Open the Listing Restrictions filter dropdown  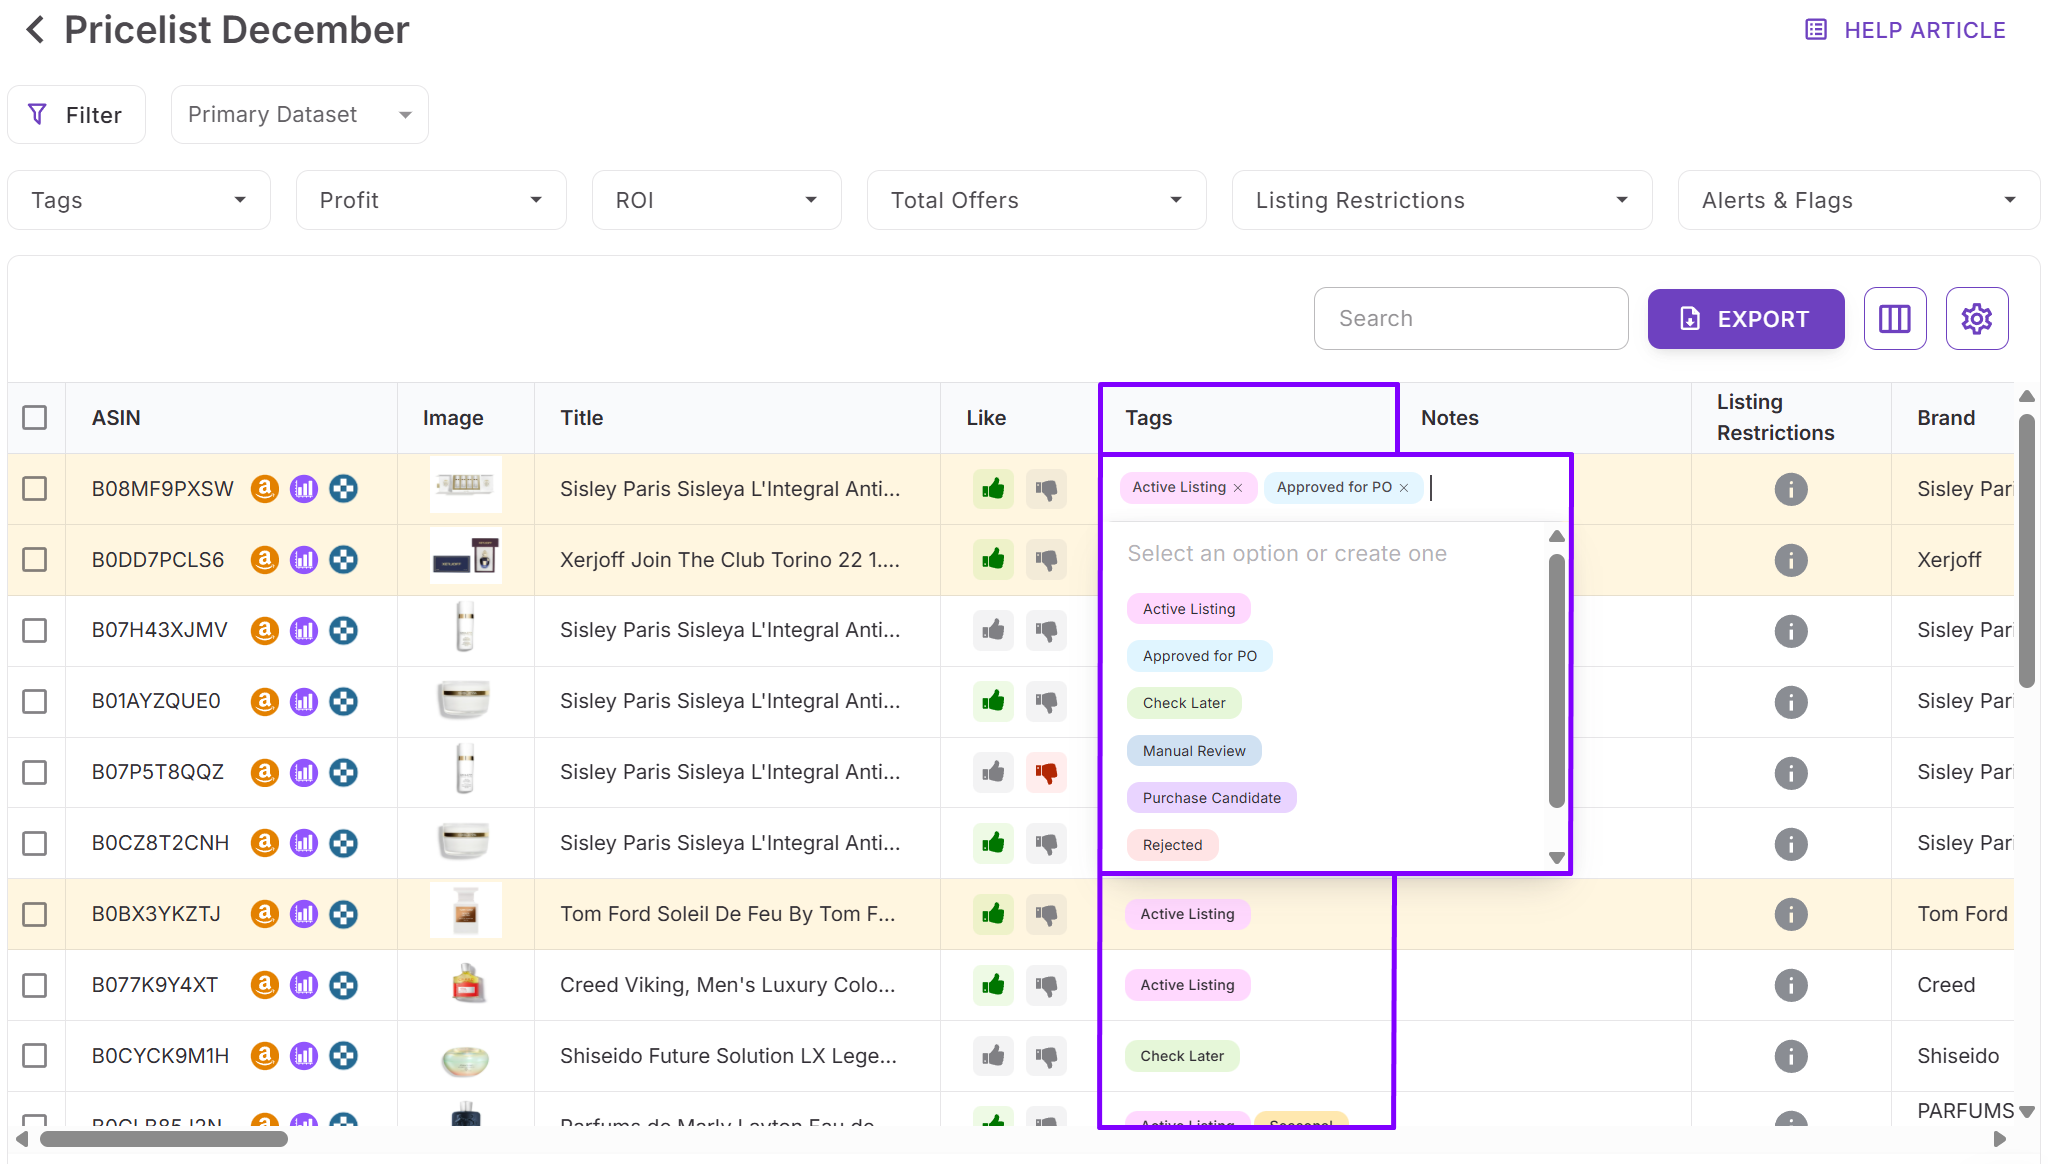pos(1441,201)
